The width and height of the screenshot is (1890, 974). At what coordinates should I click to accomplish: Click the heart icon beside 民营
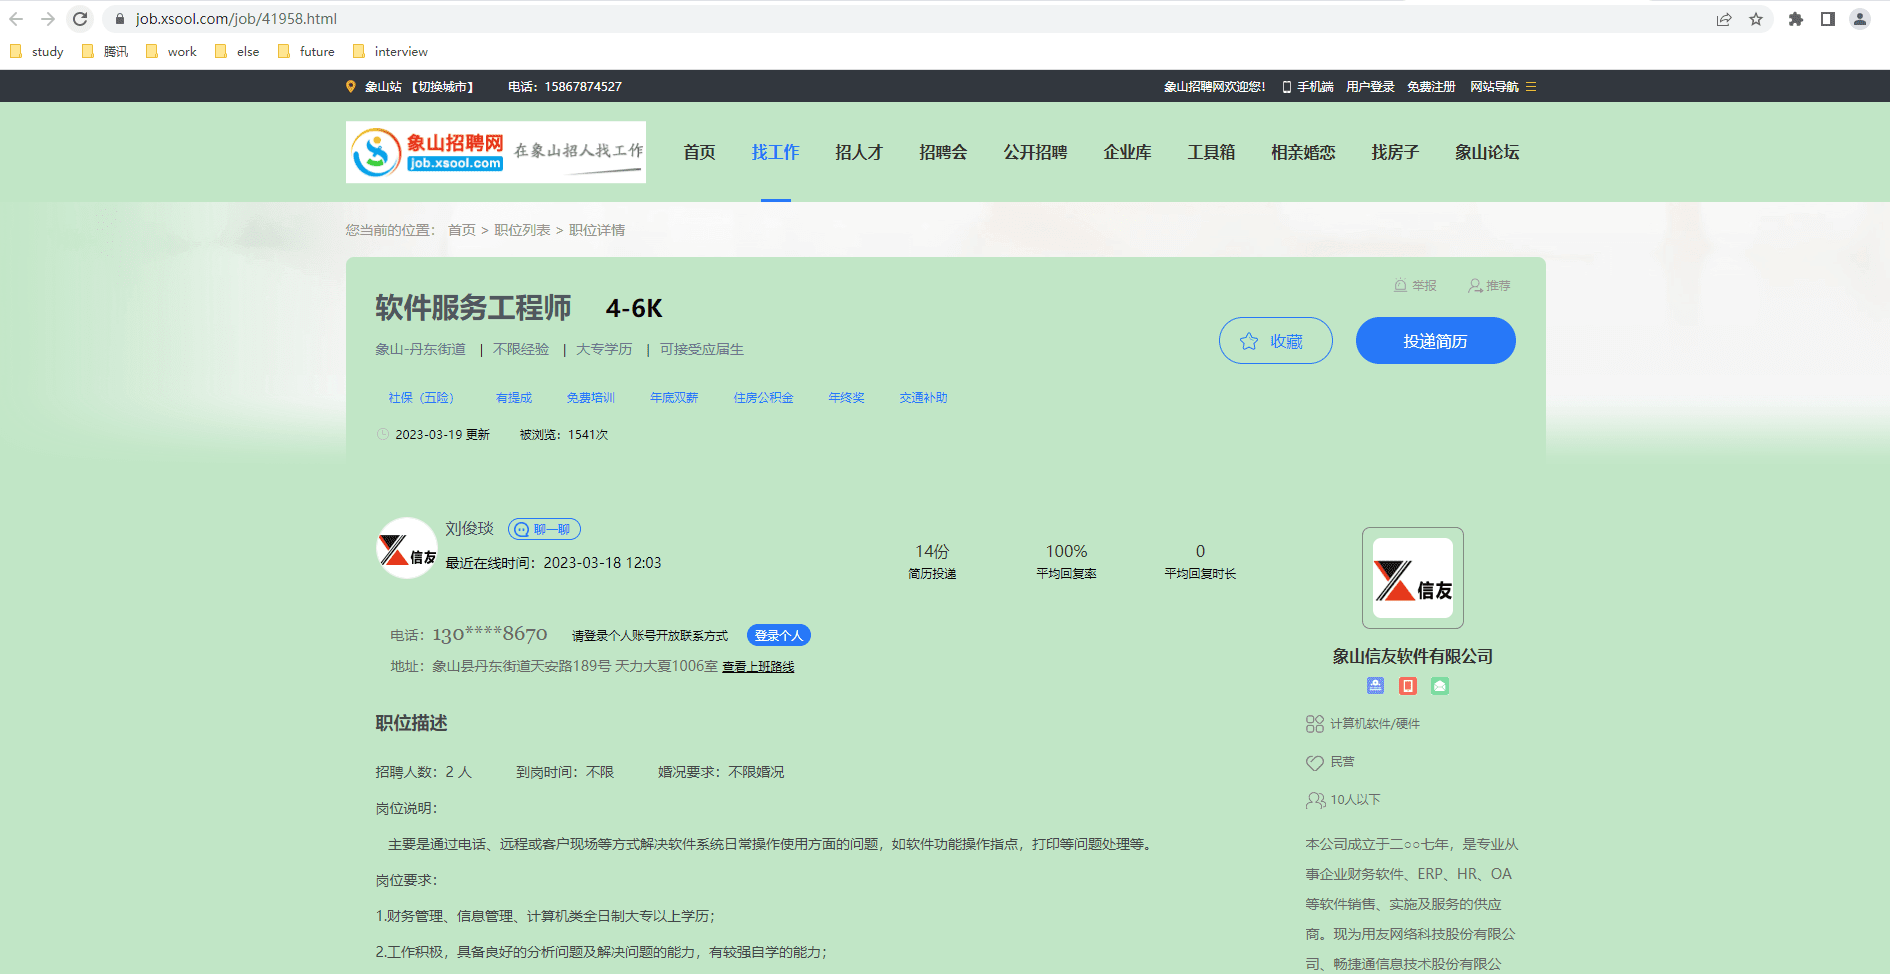point(1315,763)
